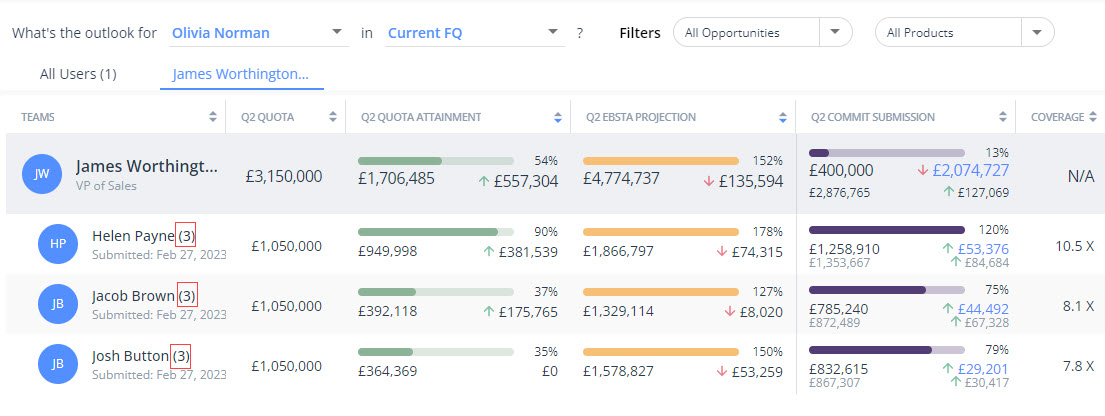The width and height of the screenshot is (1105, 416).
Task: Select the James Worthington tab
Action: point(241,74)
